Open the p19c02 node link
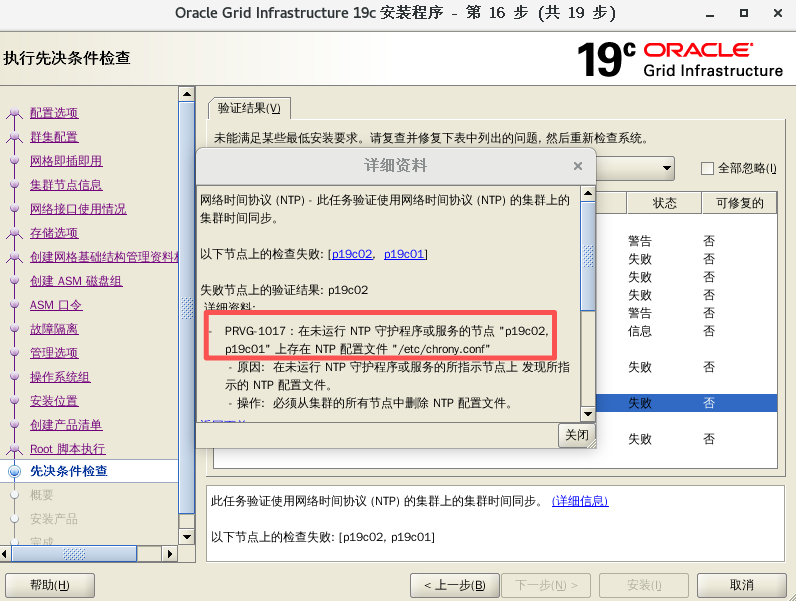 (x=352, y=254)
